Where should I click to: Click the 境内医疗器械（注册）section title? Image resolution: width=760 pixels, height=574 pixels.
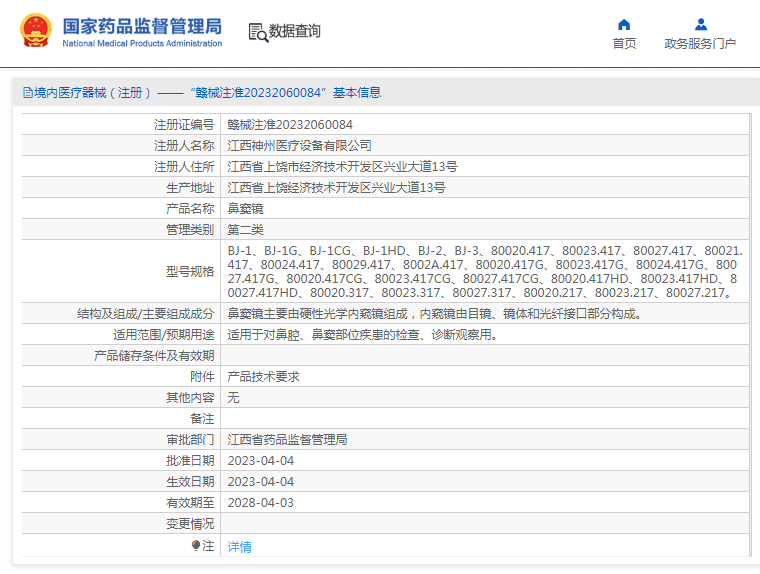[92, 93]
